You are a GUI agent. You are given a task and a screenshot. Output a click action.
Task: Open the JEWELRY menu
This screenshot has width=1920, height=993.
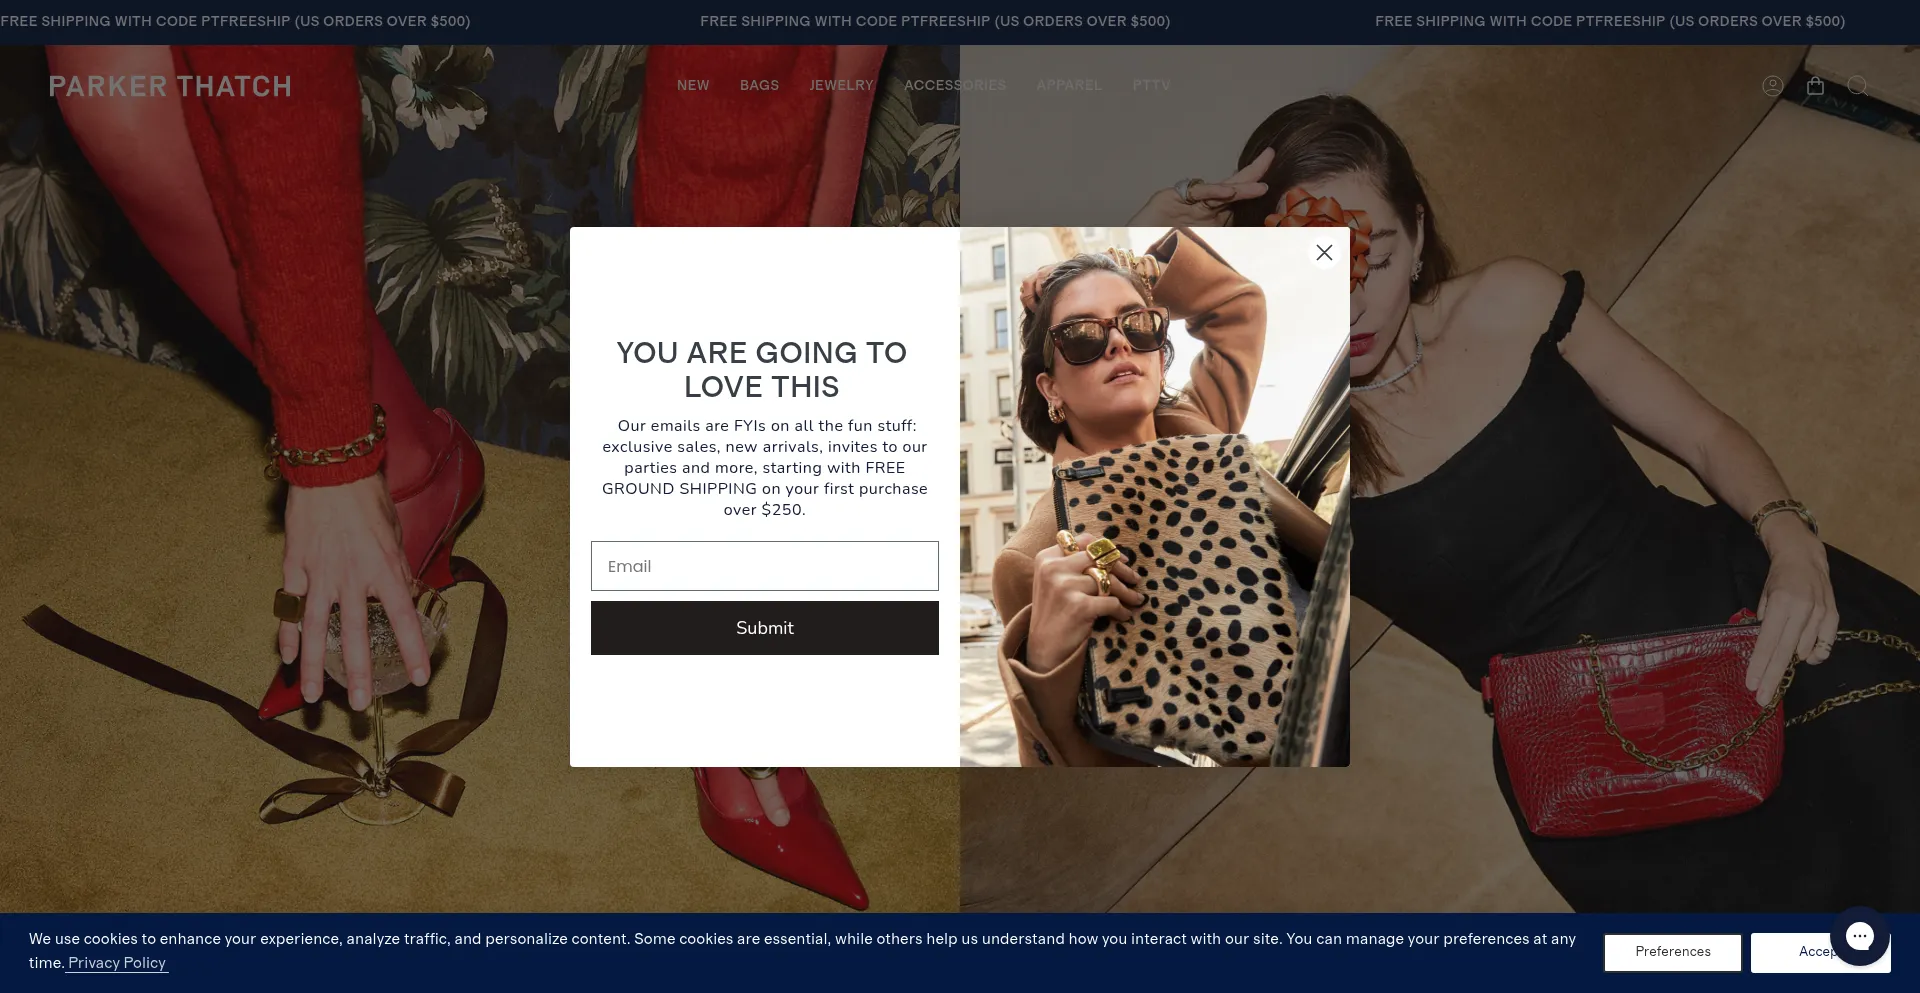coord(841,85)
